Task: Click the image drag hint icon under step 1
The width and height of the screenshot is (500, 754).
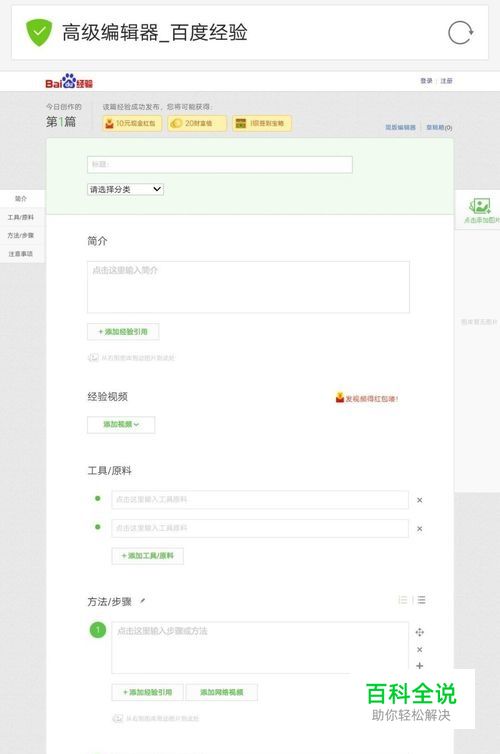Action: pyautogui.click(x=118, y=718)
